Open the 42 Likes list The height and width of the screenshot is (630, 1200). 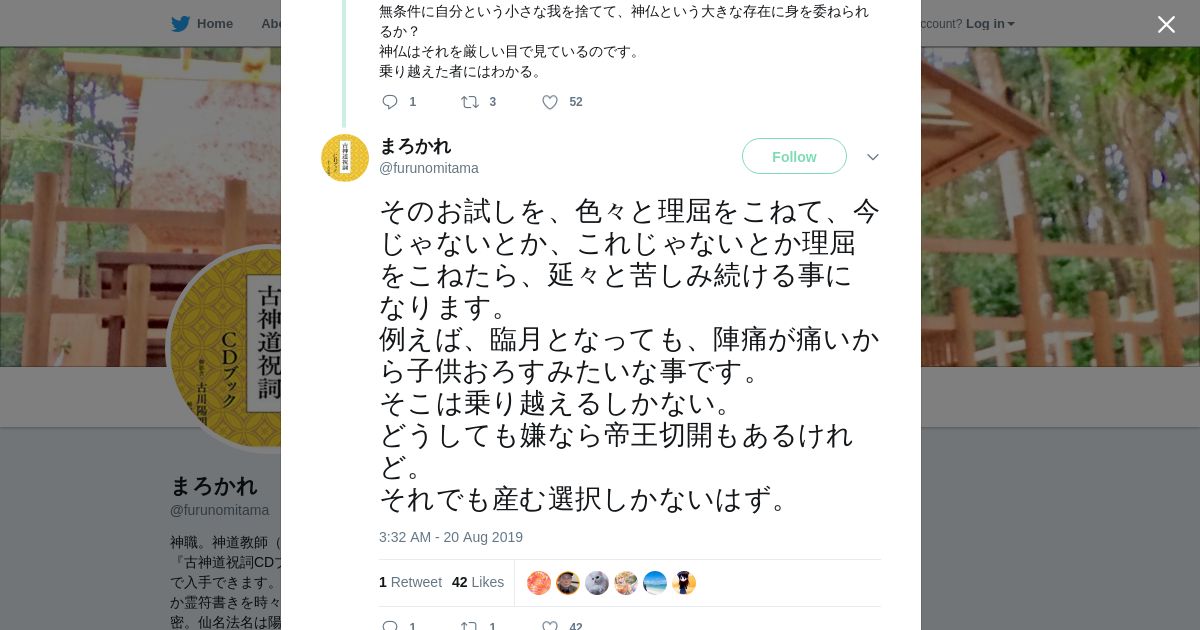click(x=478, y=582)
